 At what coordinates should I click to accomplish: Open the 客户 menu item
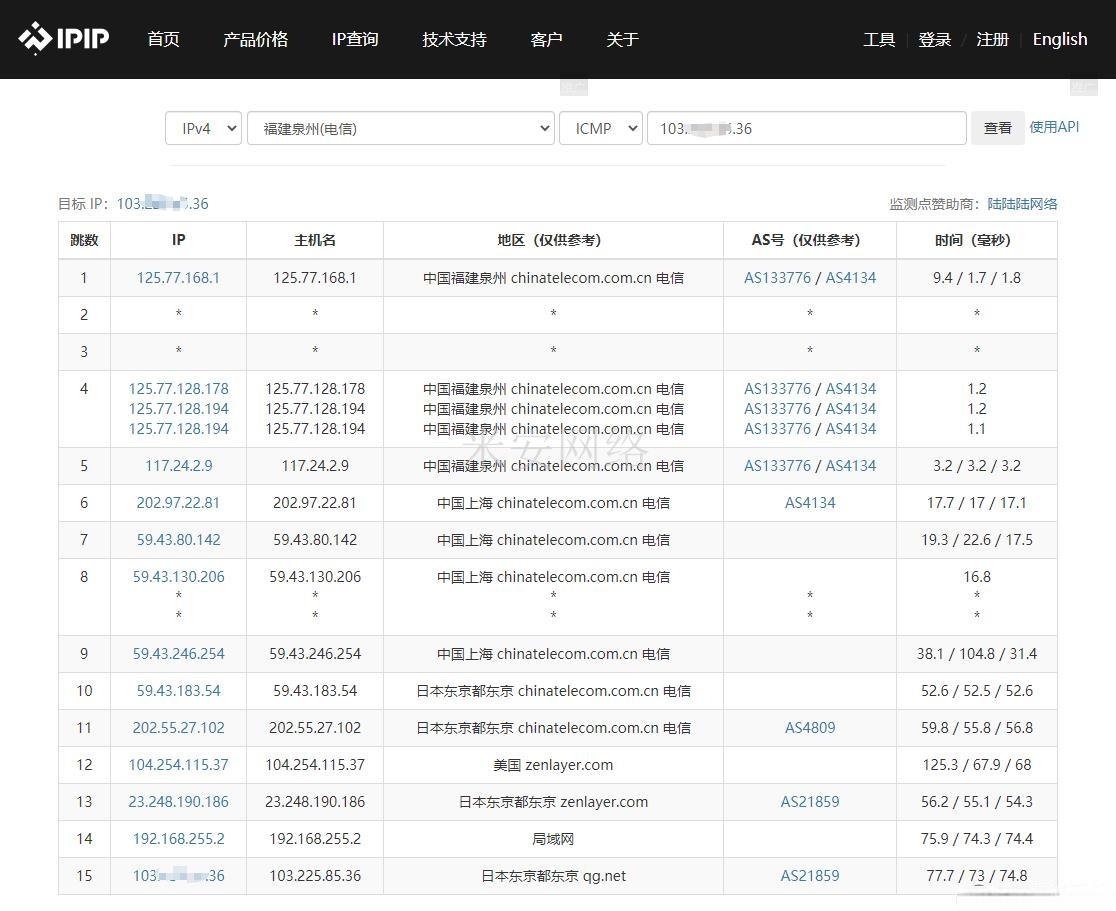coord(547,39)
